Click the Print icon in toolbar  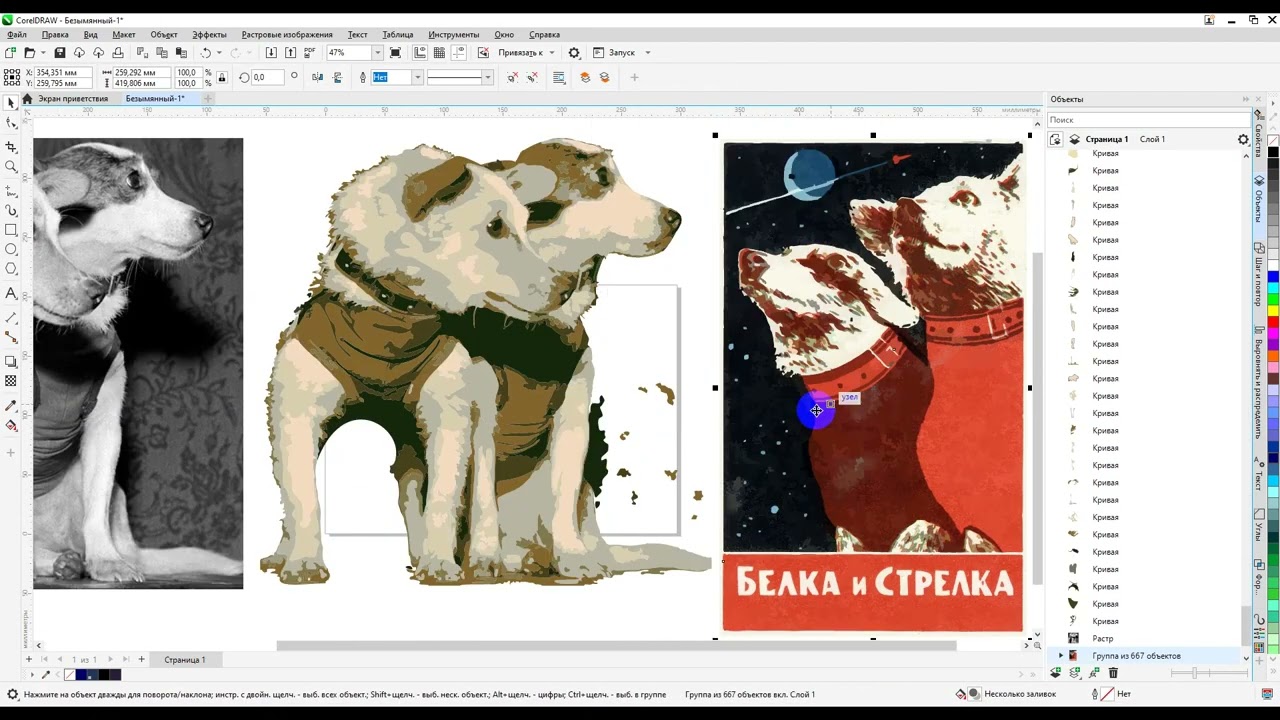coord(118,53)
